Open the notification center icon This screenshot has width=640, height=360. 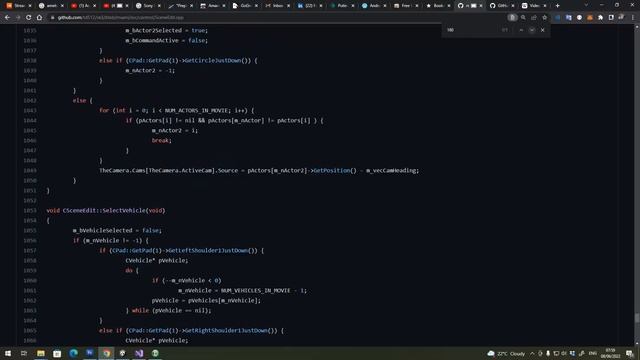(x=630, y=353)
